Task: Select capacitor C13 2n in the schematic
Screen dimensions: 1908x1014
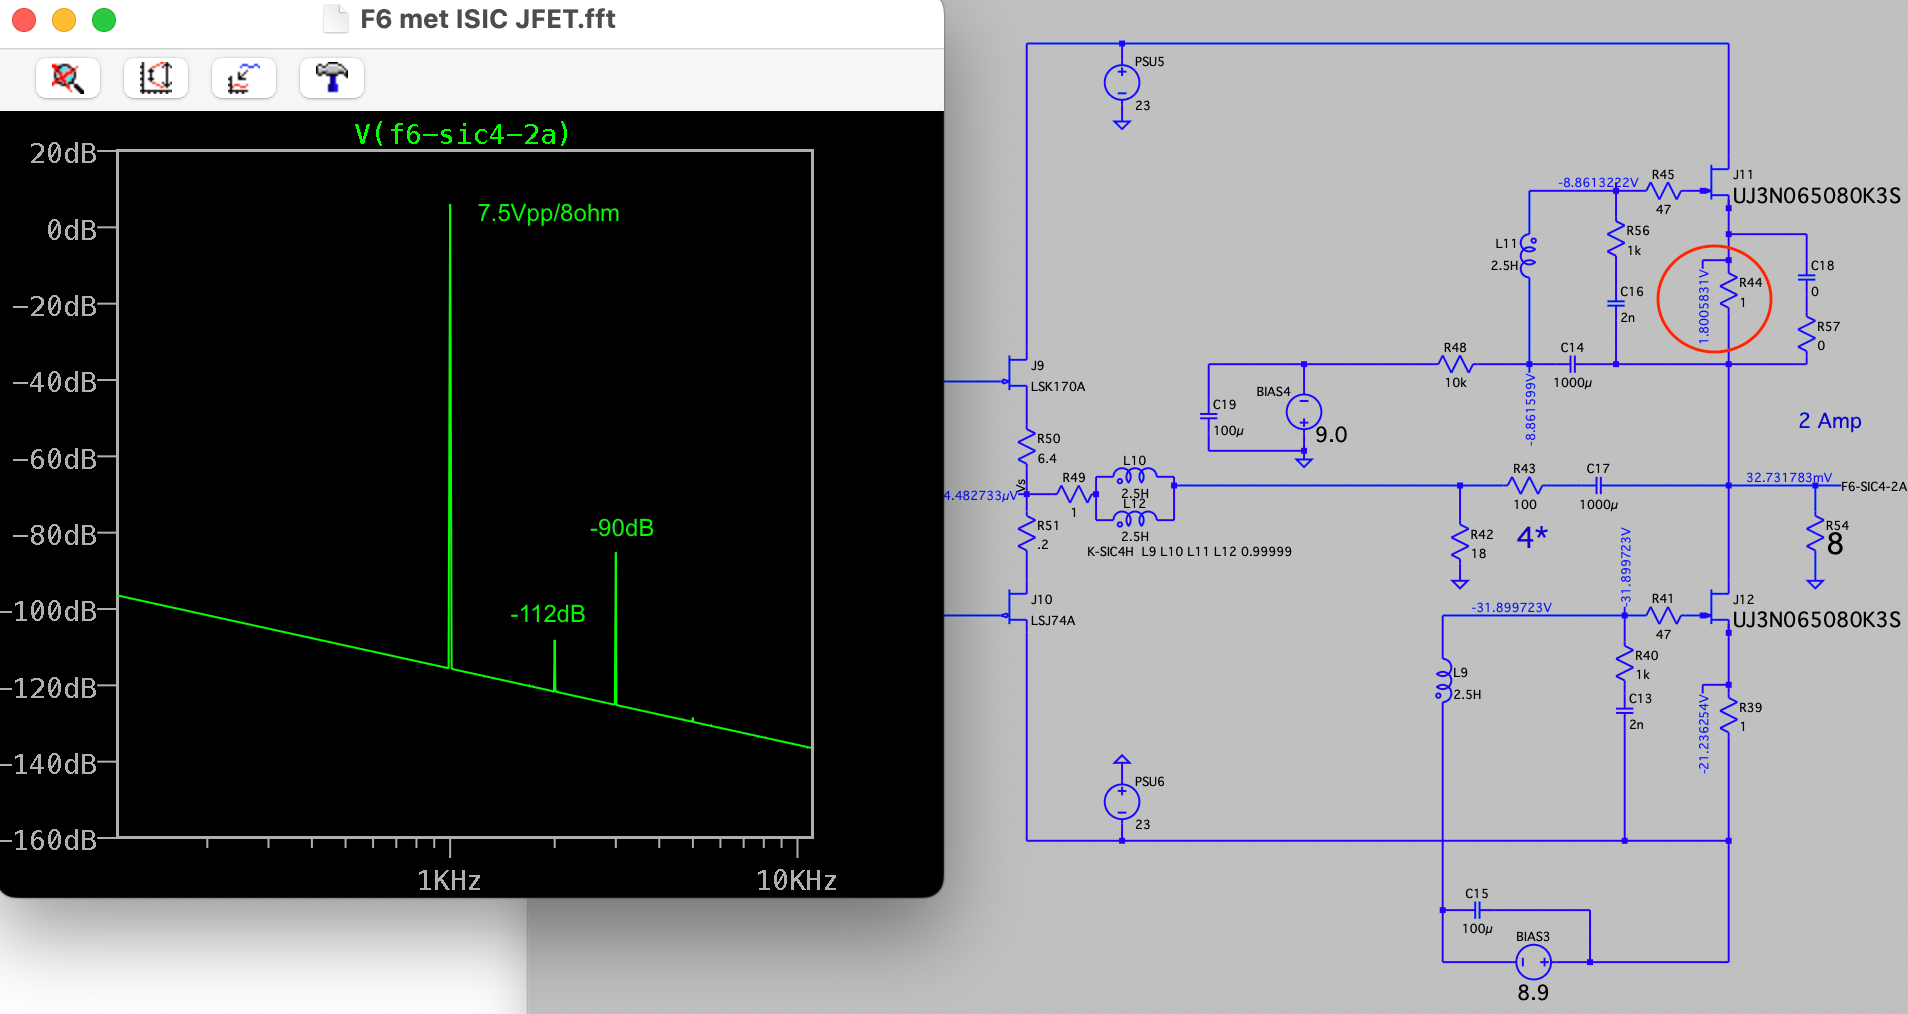Action: click(x=1624, y=711)
